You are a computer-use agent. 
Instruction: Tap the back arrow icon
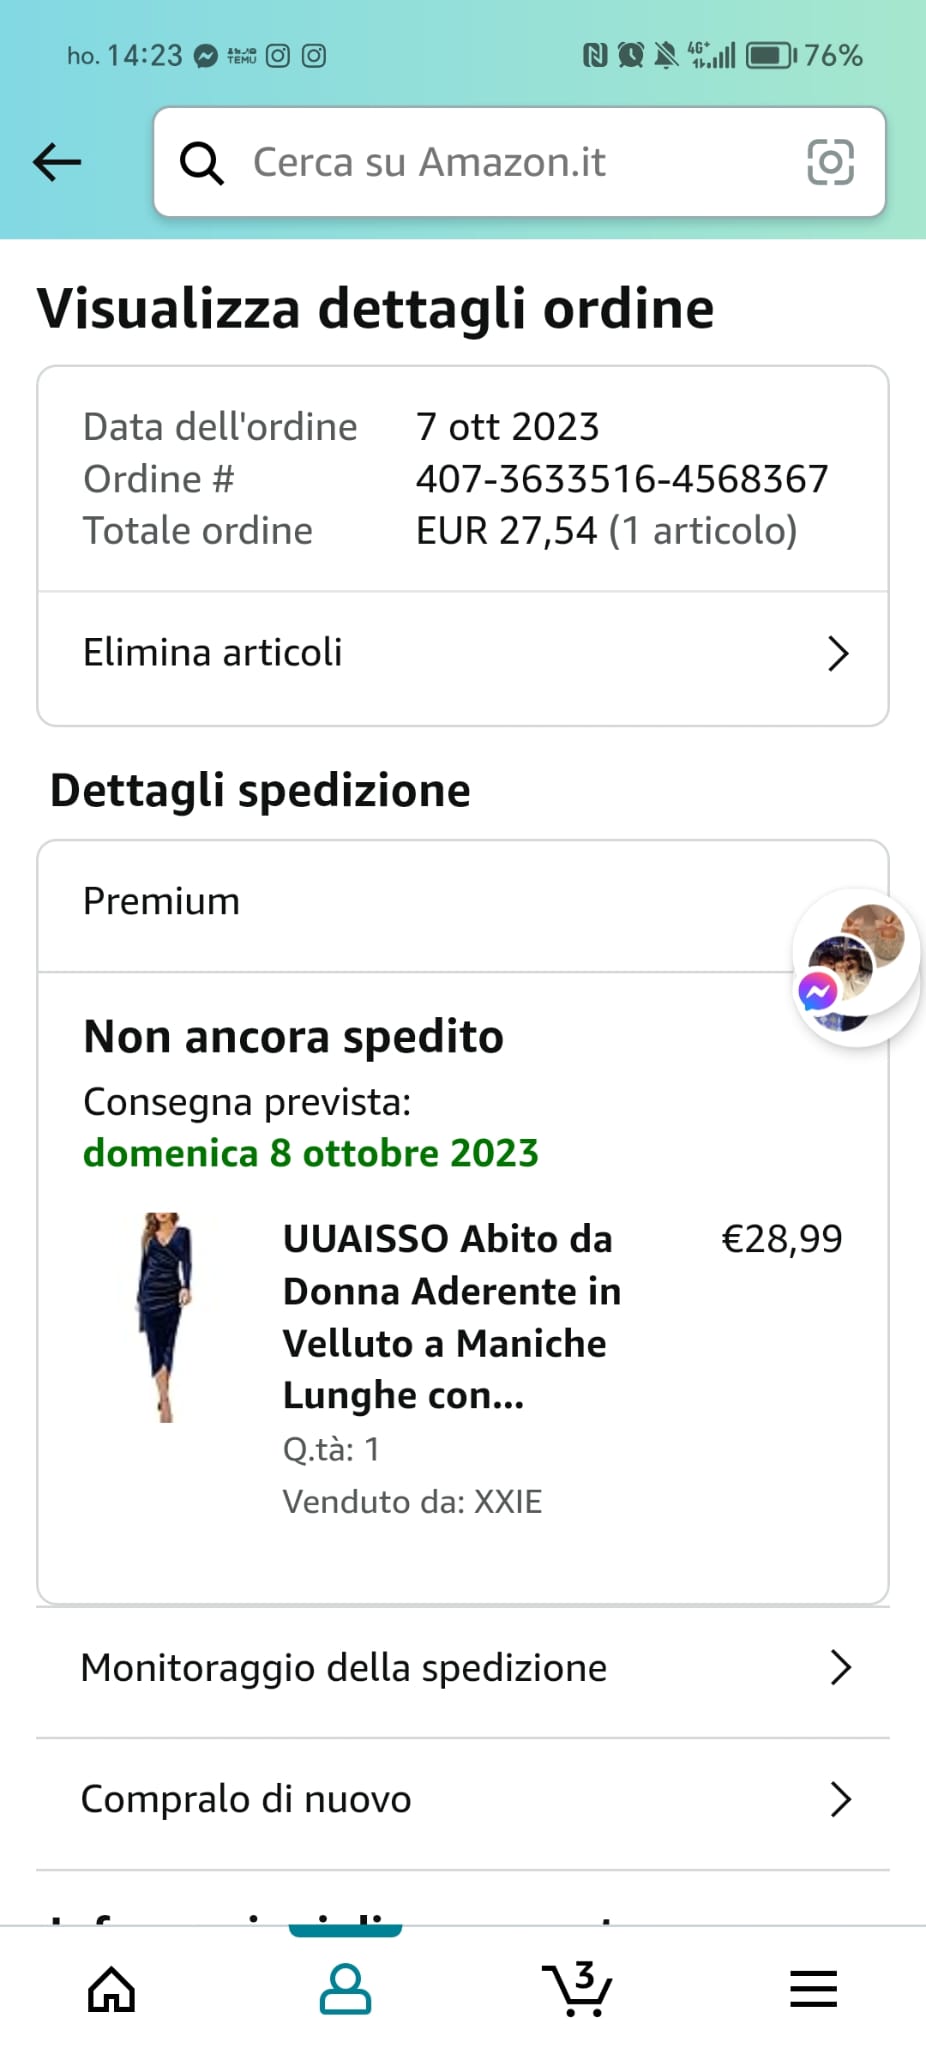click(57, 162)
